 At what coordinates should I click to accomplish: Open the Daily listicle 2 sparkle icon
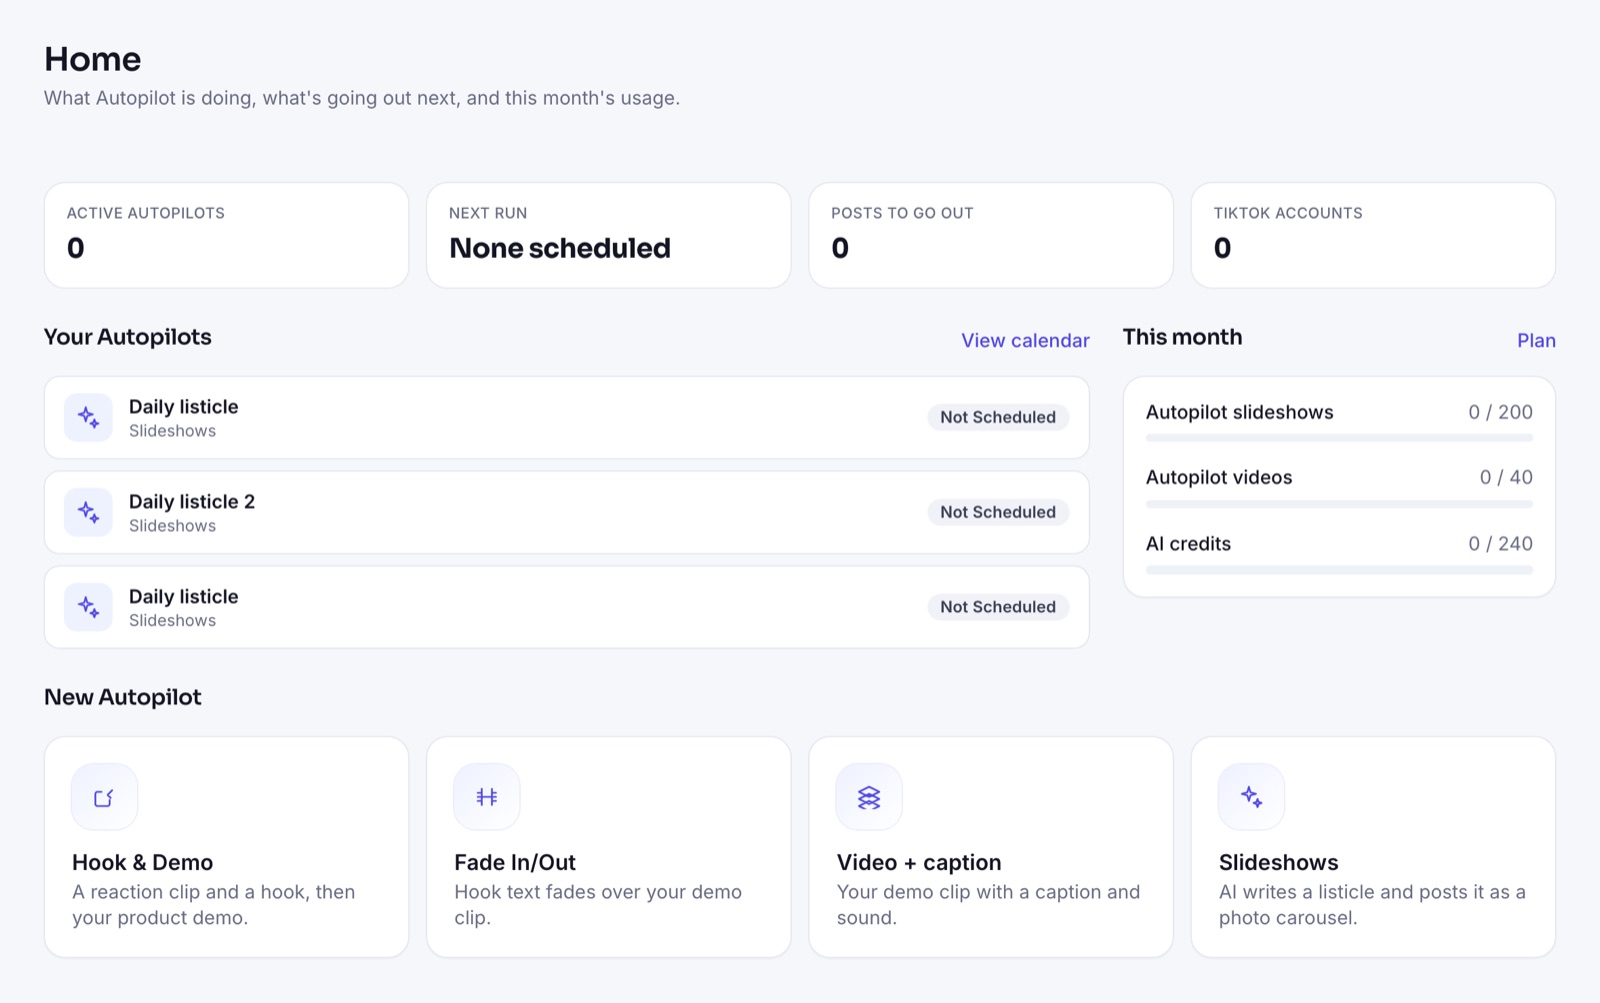[x=88, y=512]
